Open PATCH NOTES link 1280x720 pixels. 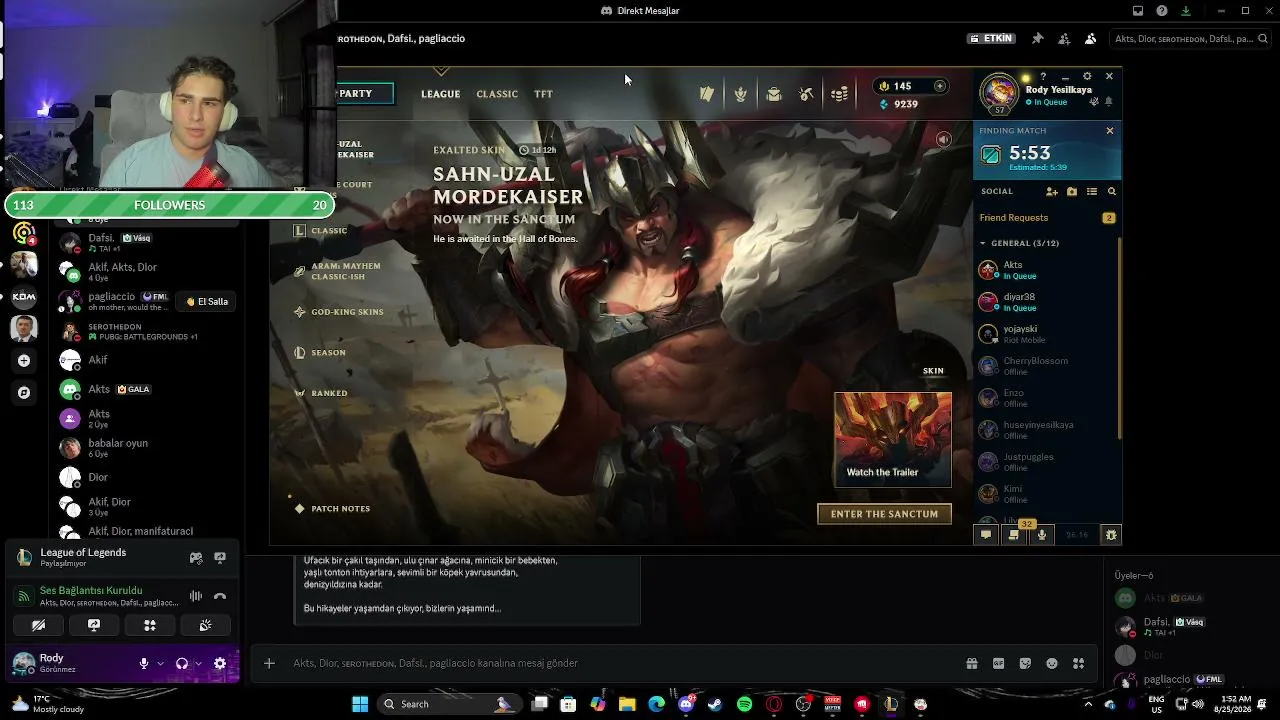340,509
